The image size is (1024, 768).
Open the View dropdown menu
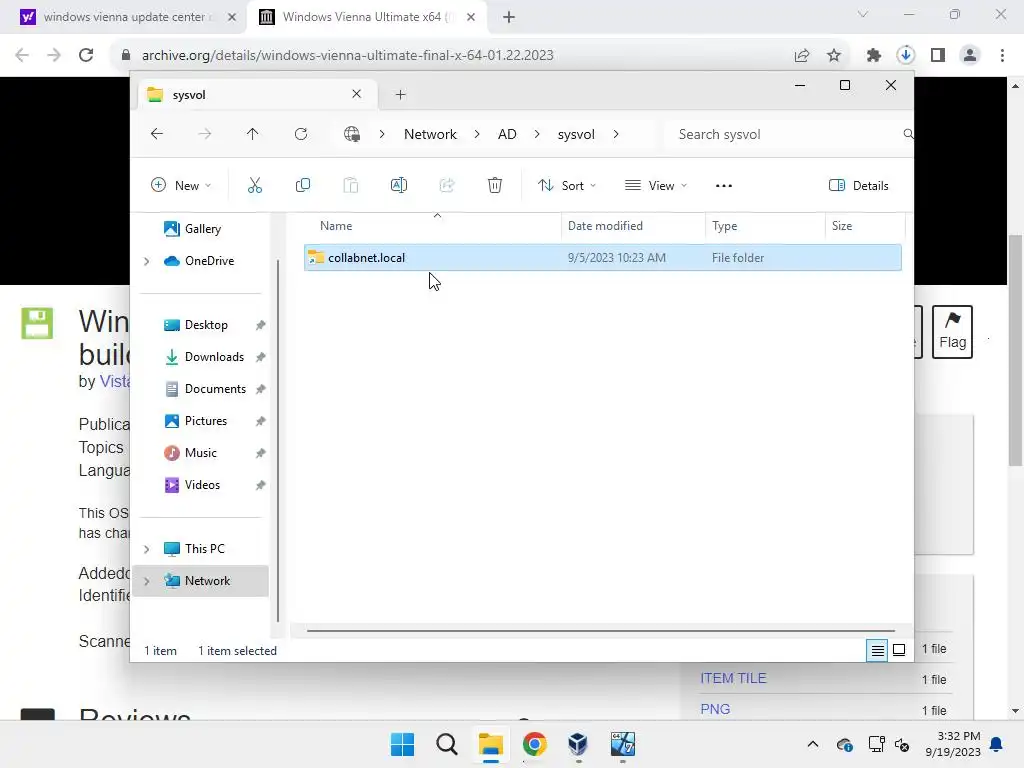click(656, 185)
